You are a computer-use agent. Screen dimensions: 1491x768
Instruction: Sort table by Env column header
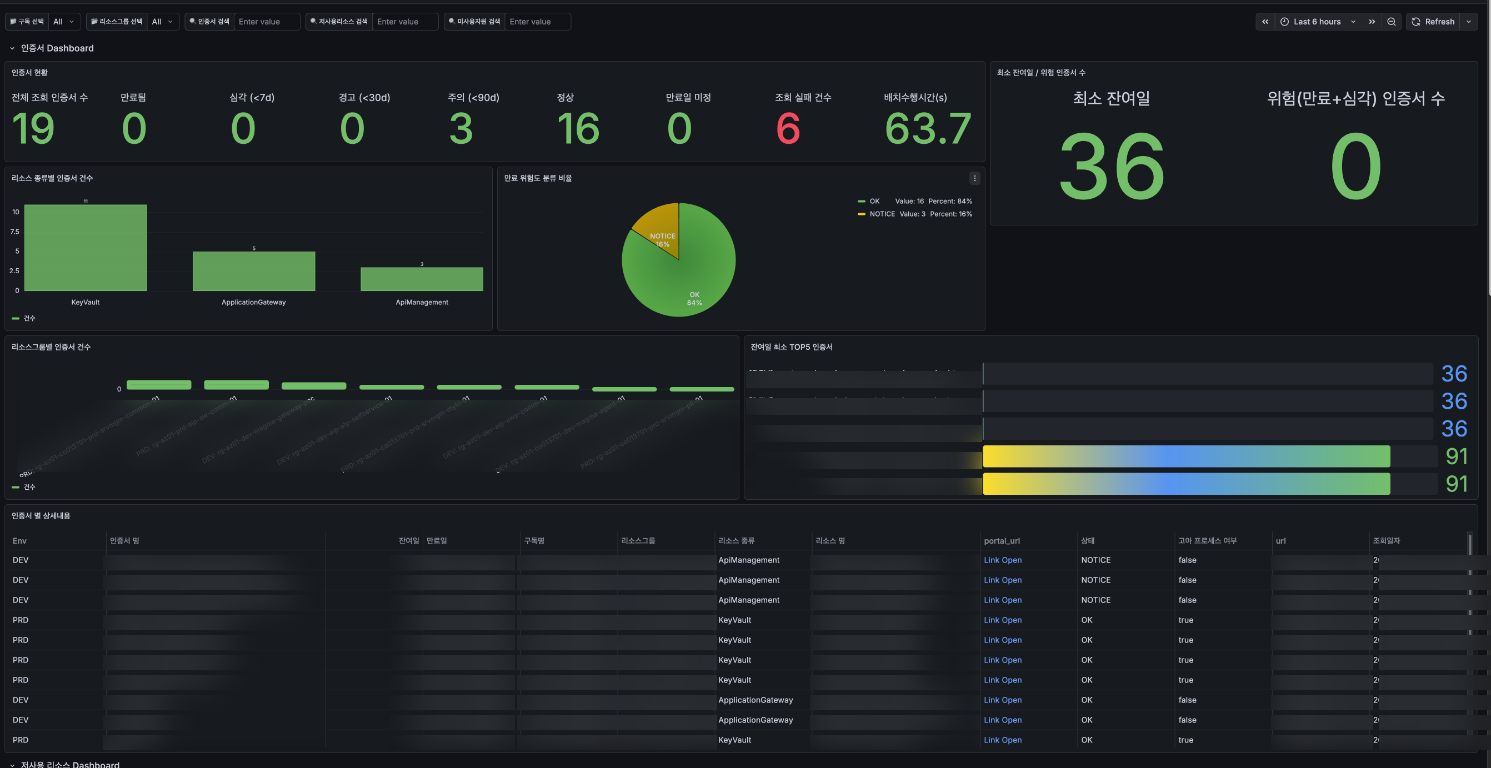tap(20, 541)
